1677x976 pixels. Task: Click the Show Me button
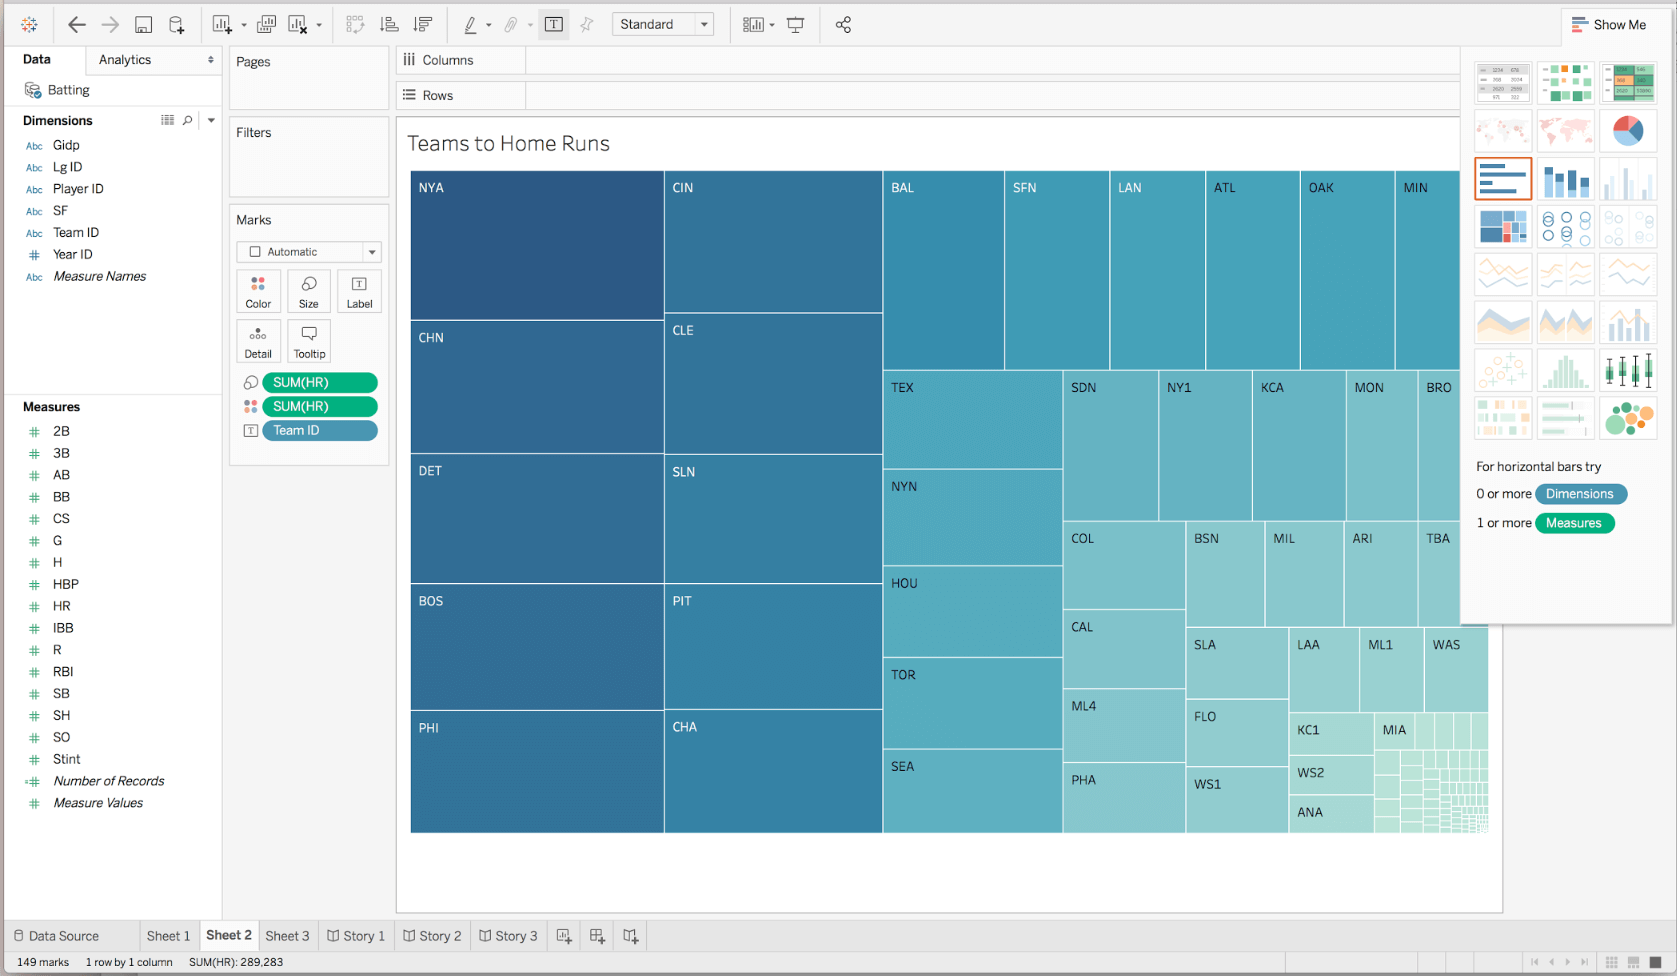click(1612, 24)
